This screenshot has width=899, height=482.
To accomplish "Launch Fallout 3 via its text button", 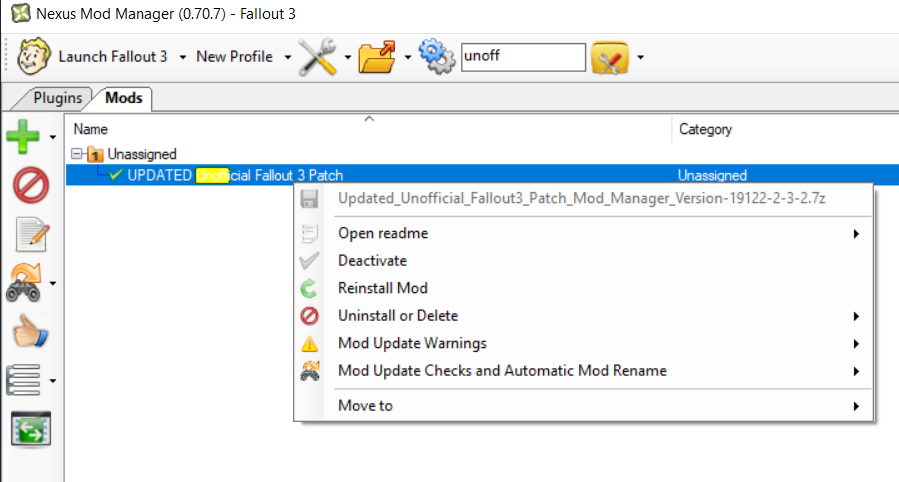I will tap(113, 57).
